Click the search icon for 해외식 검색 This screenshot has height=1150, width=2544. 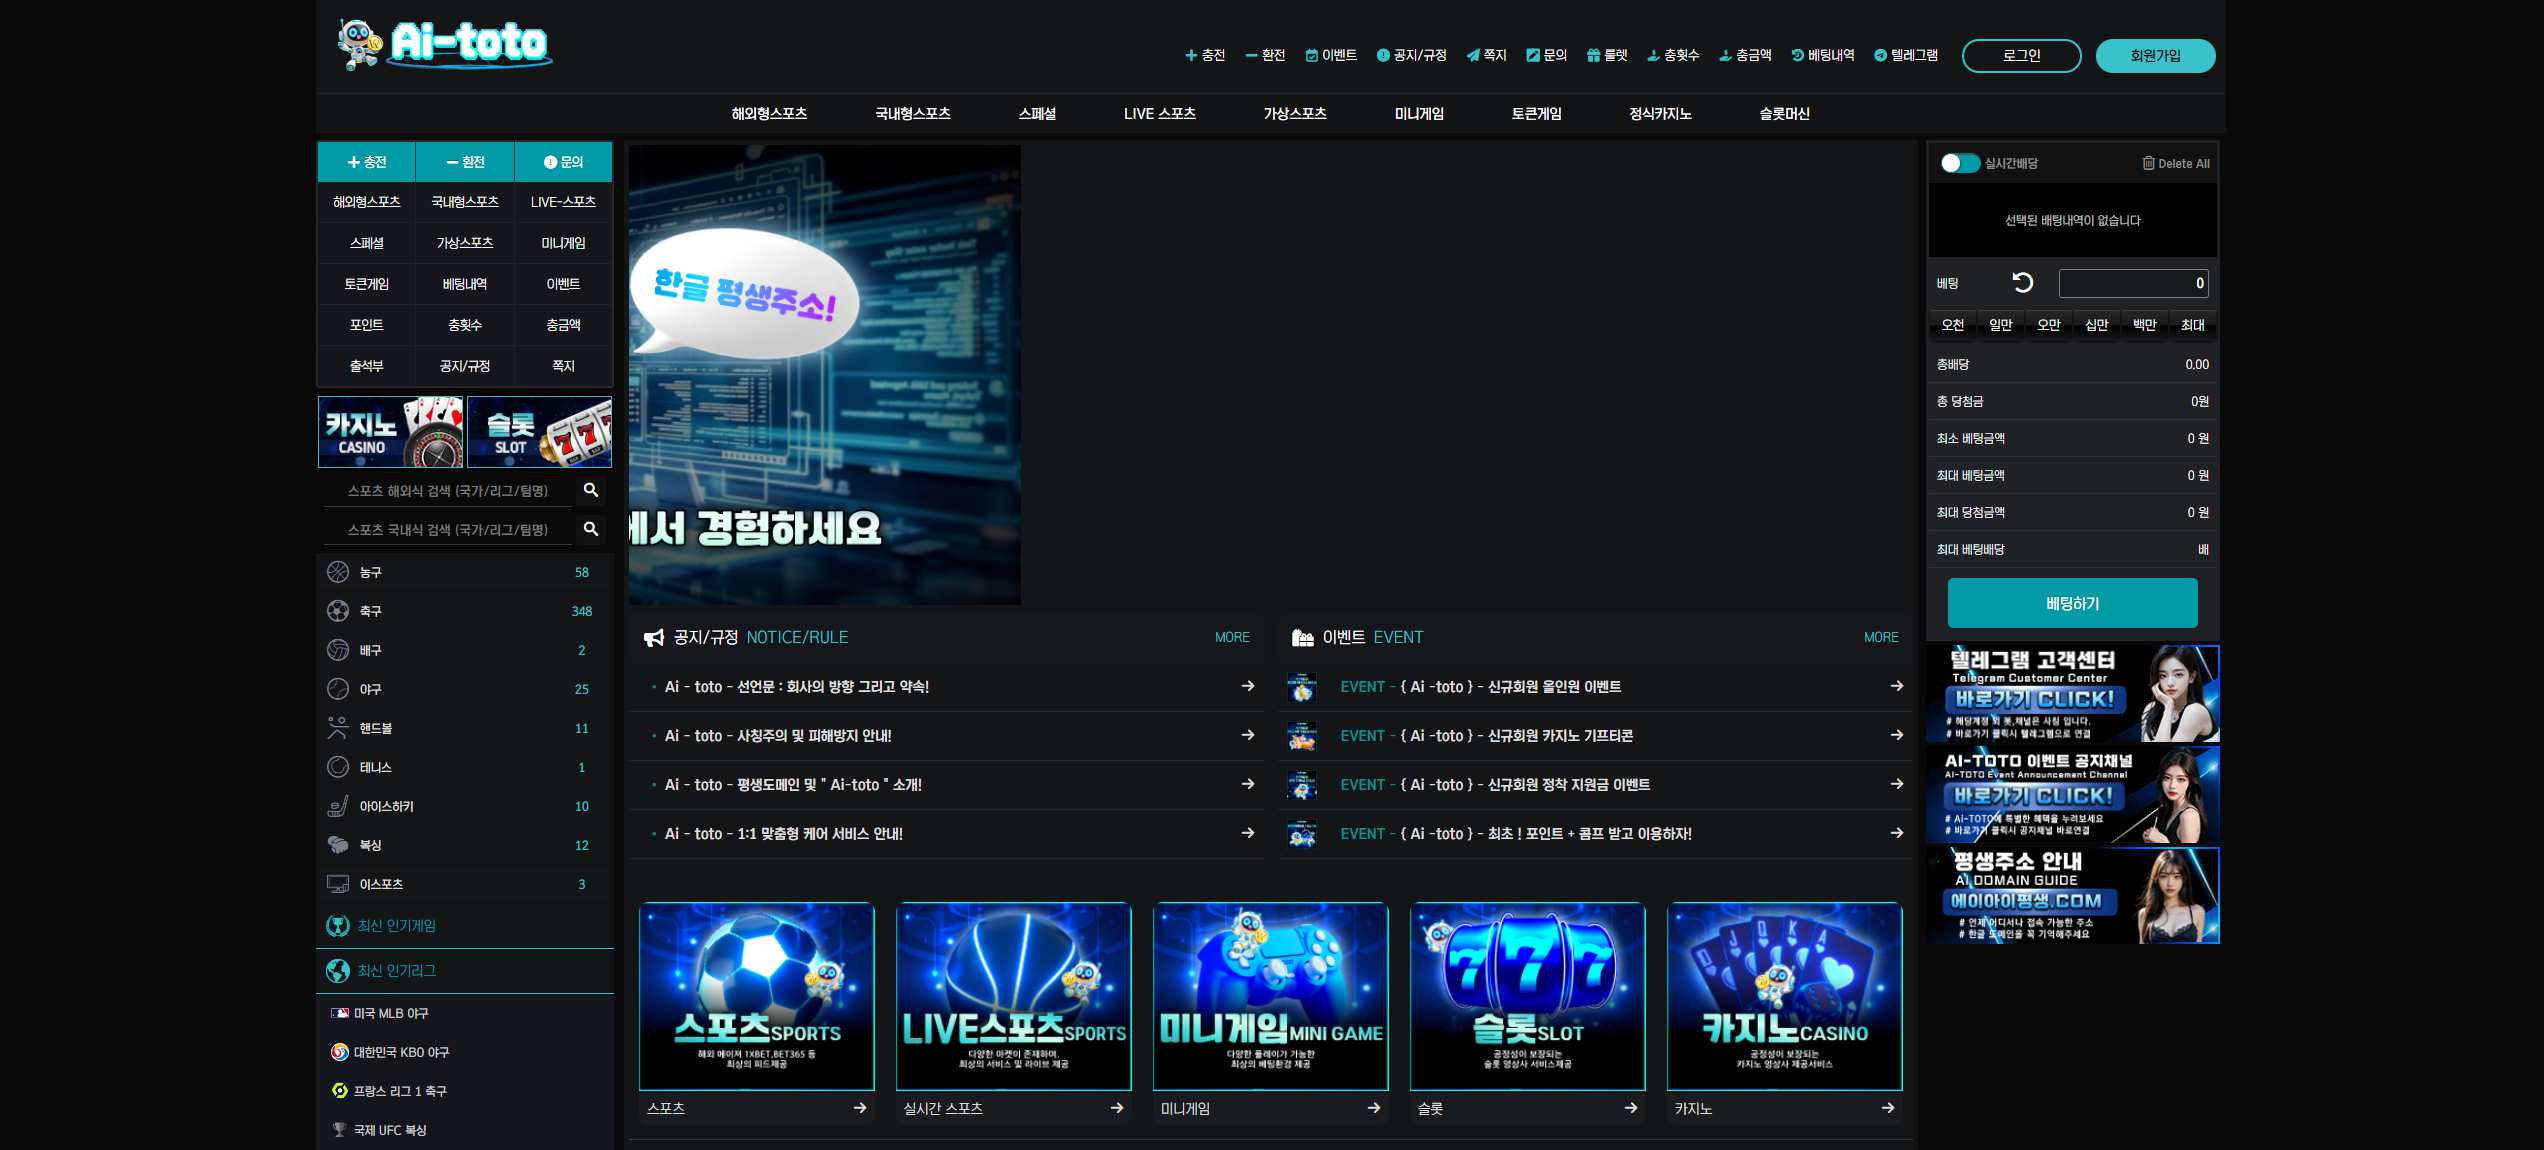591,490
